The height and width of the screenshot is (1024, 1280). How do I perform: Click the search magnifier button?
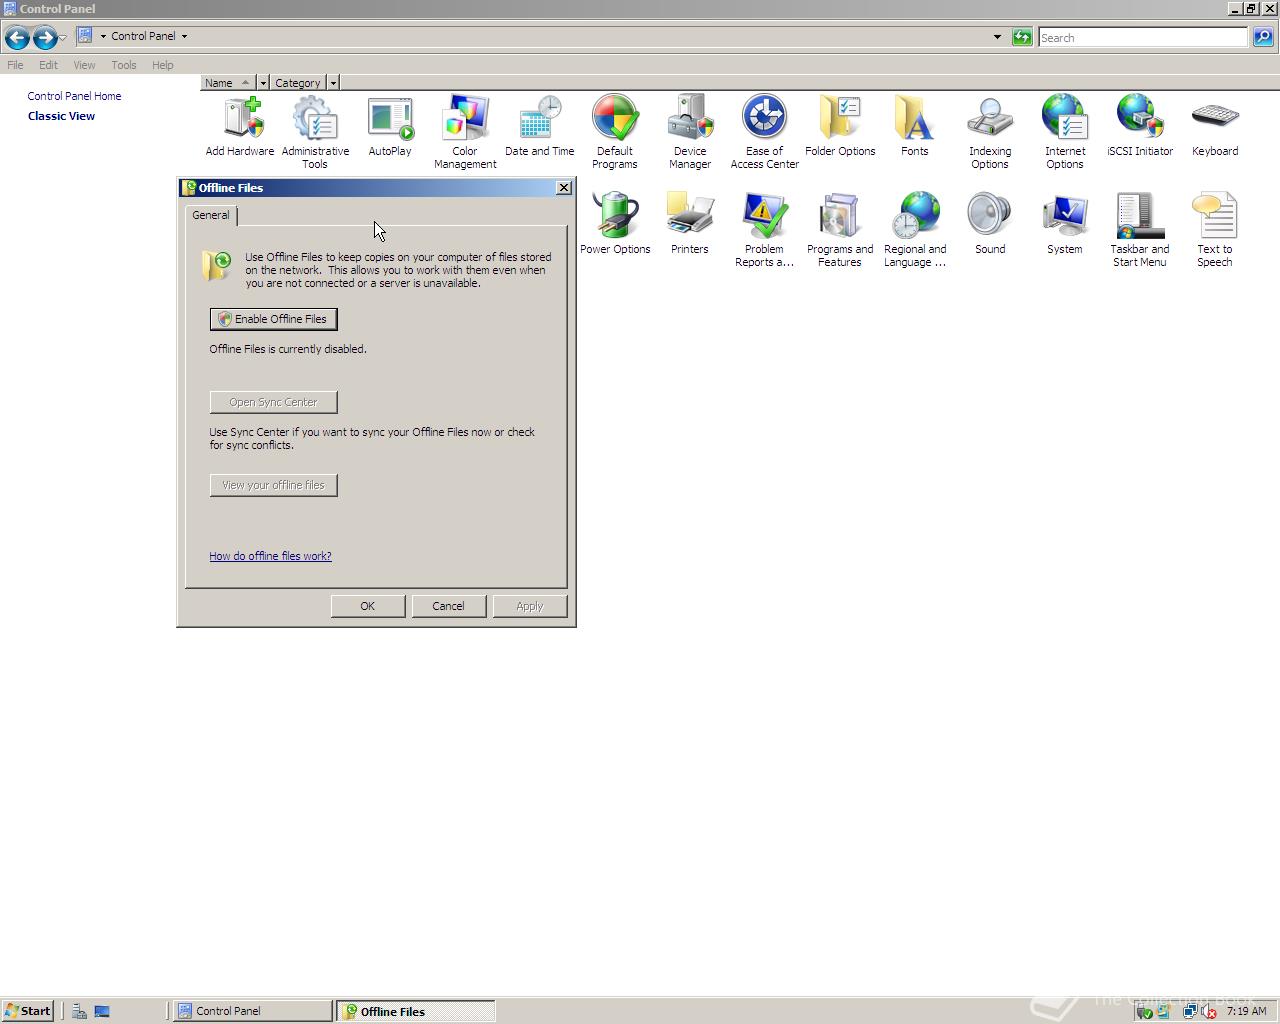click(1263, 37)
